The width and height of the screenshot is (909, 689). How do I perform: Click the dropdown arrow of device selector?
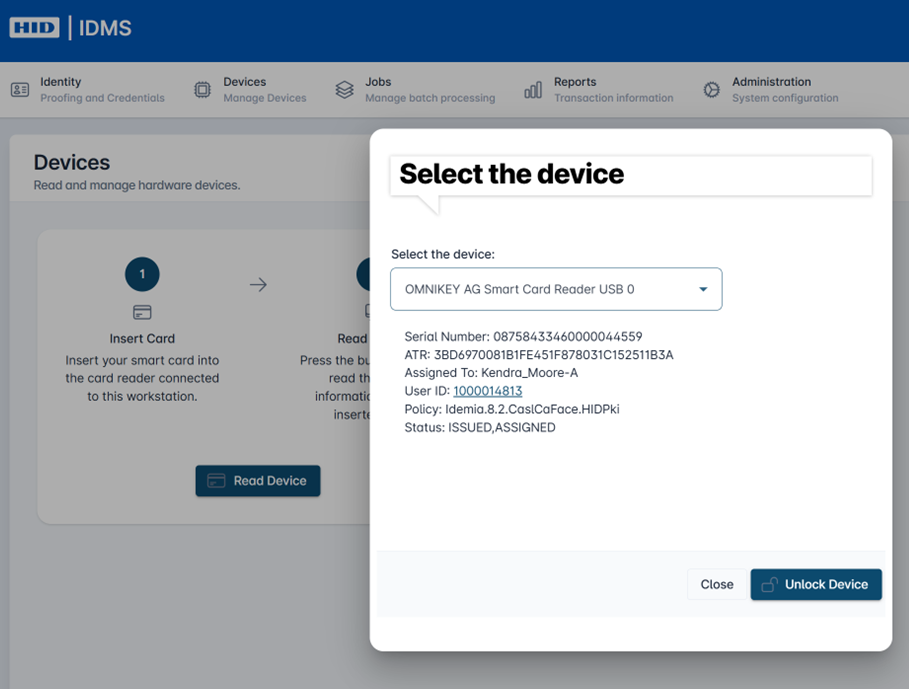pyautogui.click(x=703, y=289)
